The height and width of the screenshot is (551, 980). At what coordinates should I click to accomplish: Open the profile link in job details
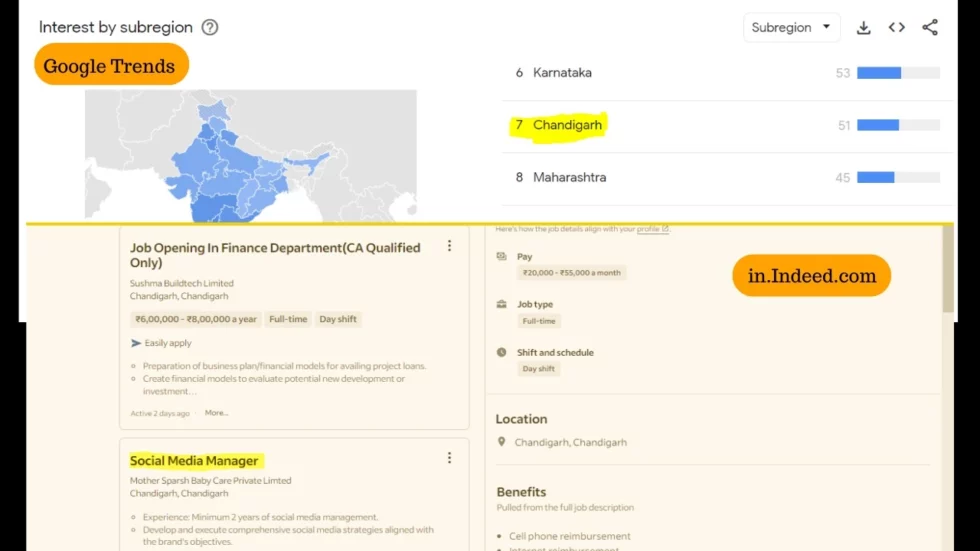(652, 229)
